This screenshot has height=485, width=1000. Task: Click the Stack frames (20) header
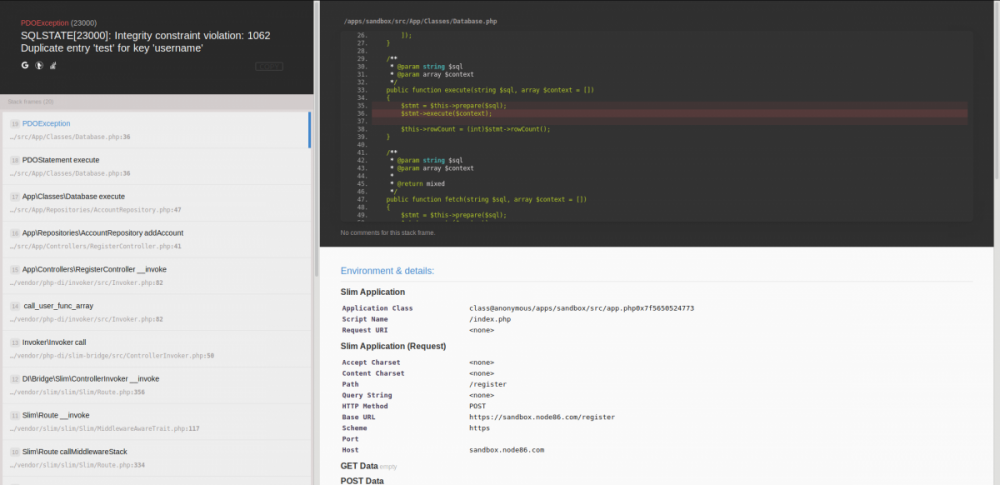click(x=32, y=102)
